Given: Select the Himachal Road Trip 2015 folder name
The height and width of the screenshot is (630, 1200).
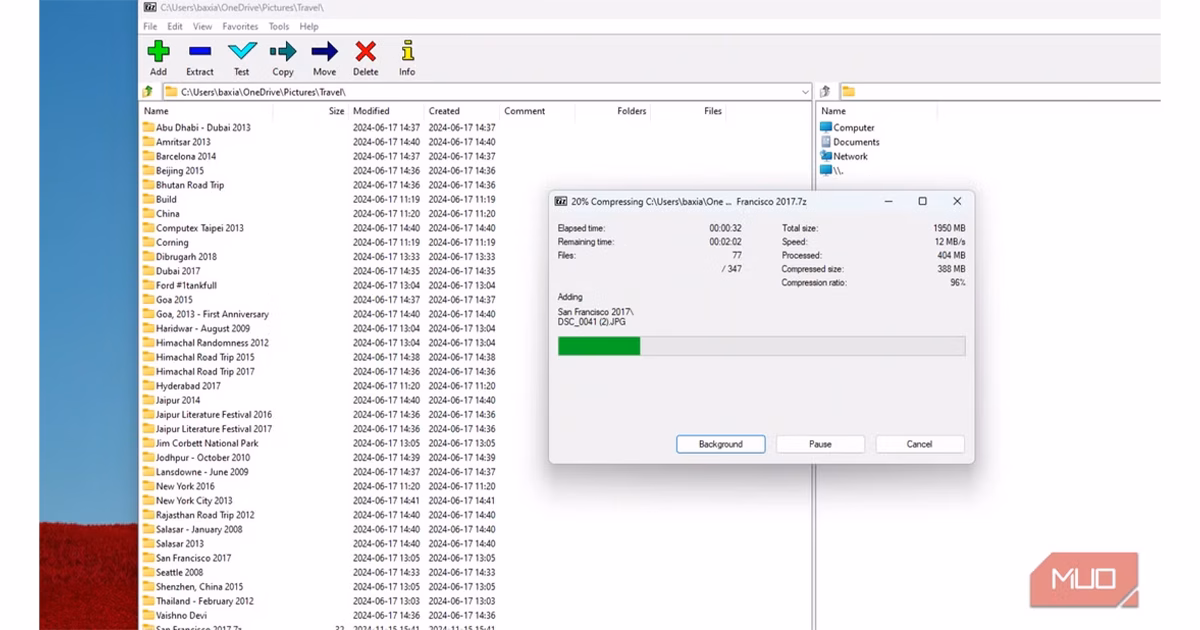Looking at the screenshot, I should pos(205,357).
